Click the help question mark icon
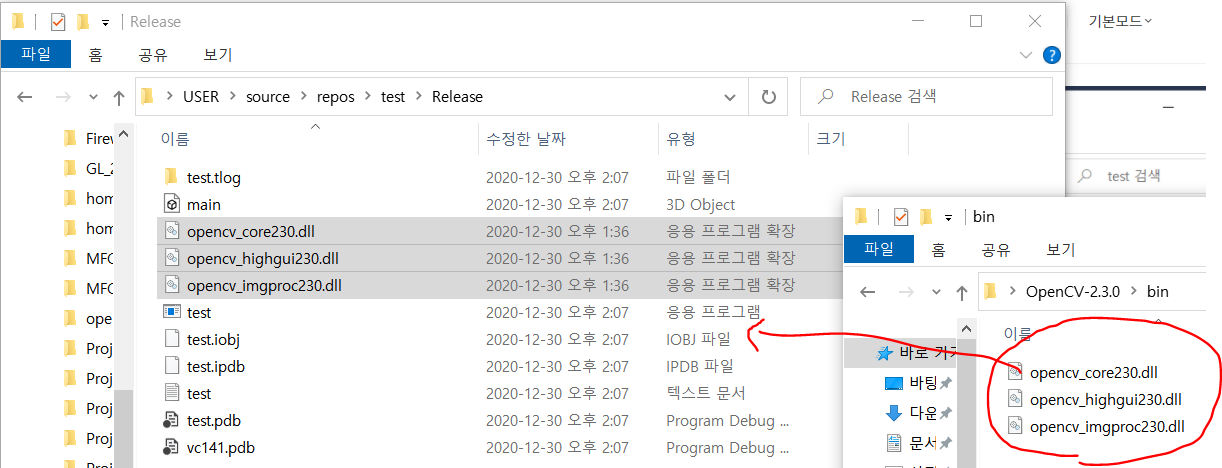Viewport: 1222px width, 468px height. click(x=1051, y=55)
